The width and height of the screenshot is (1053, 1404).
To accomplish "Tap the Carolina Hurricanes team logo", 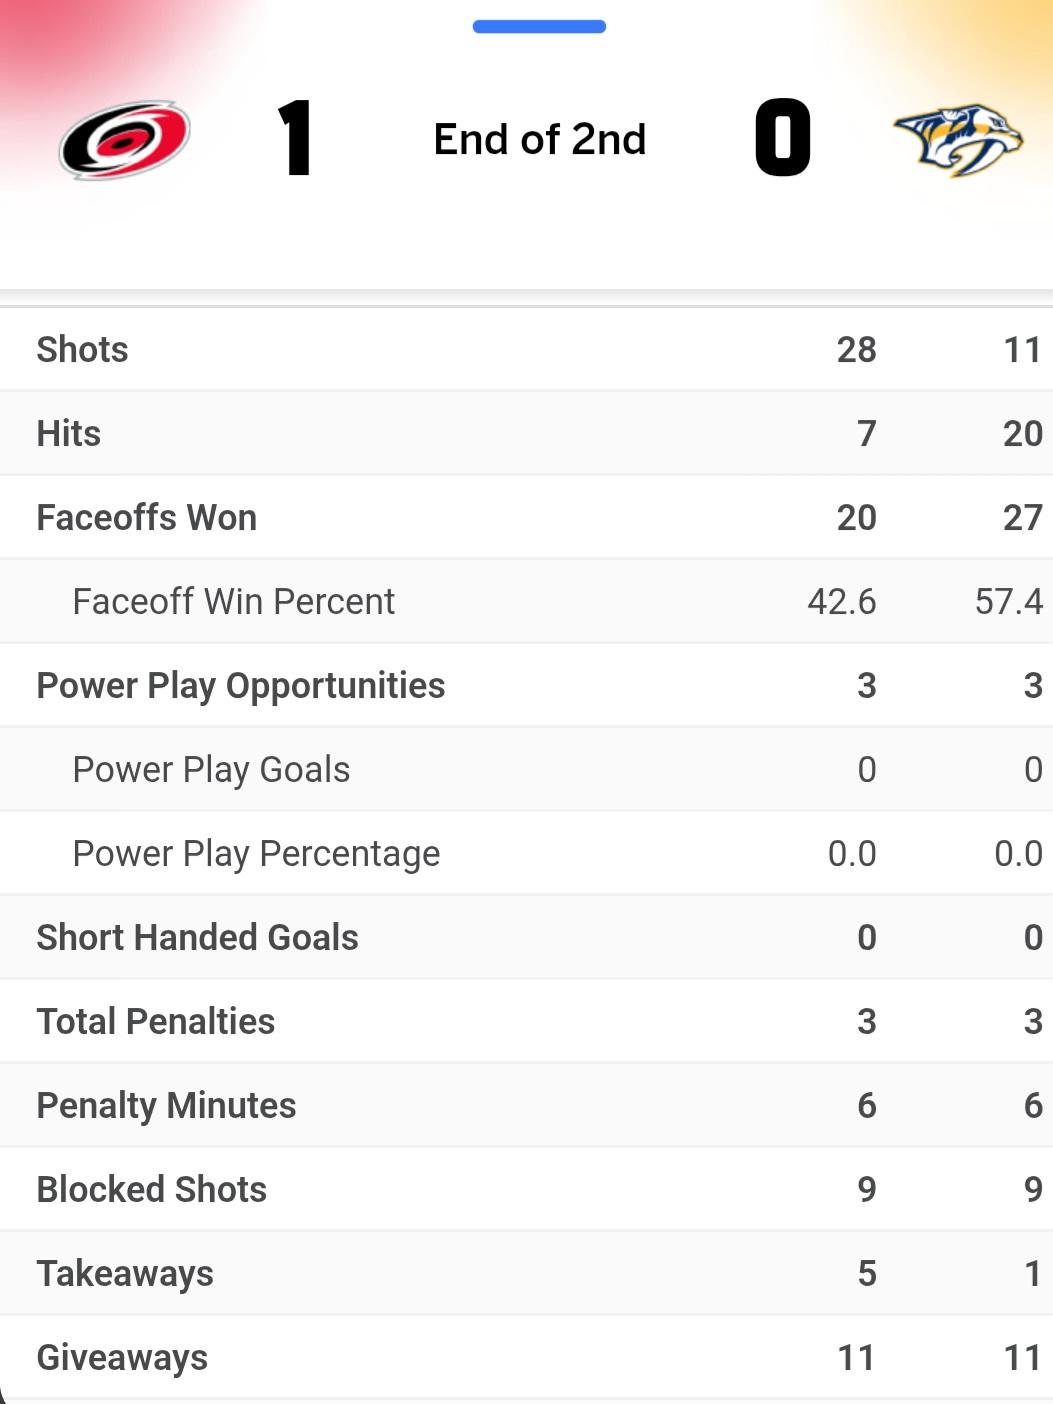I will pyautogui.click(x=125, y=140).
